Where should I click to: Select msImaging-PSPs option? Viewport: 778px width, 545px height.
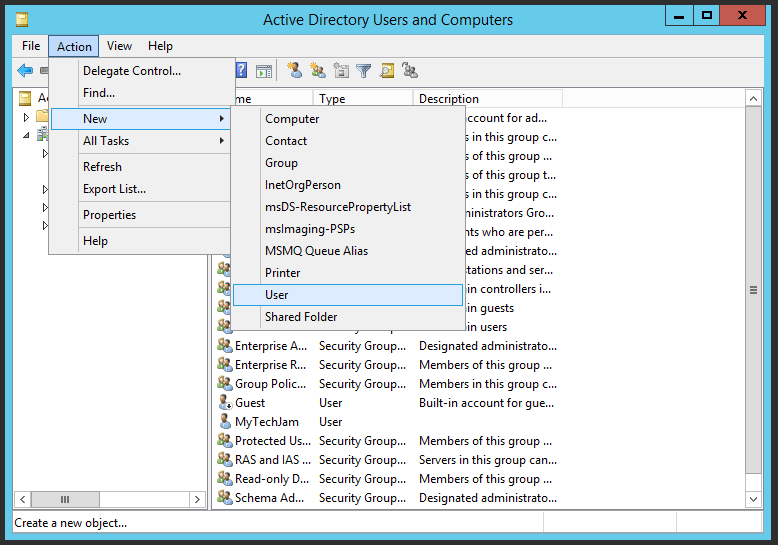coord(347,229)
